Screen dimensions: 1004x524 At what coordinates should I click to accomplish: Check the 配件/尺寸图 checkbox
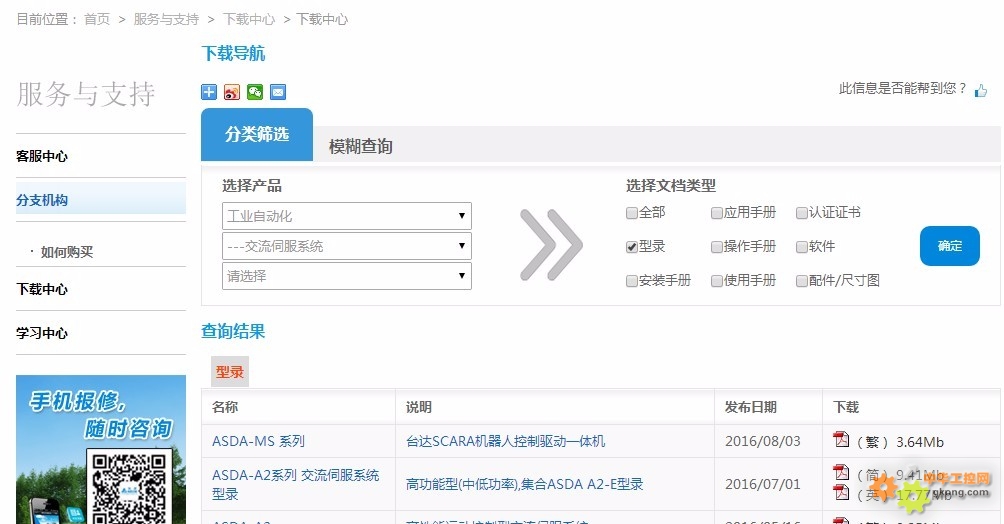(801, 281)
